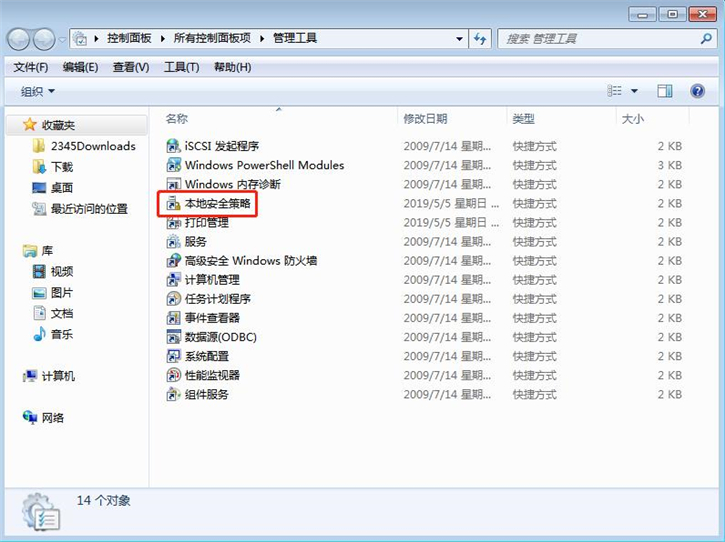Image resolution: width=725 pixels, height=542 pixels.
Task: Open the 本地安全策略 shortcut icon
Action: [x=173, y=204]
